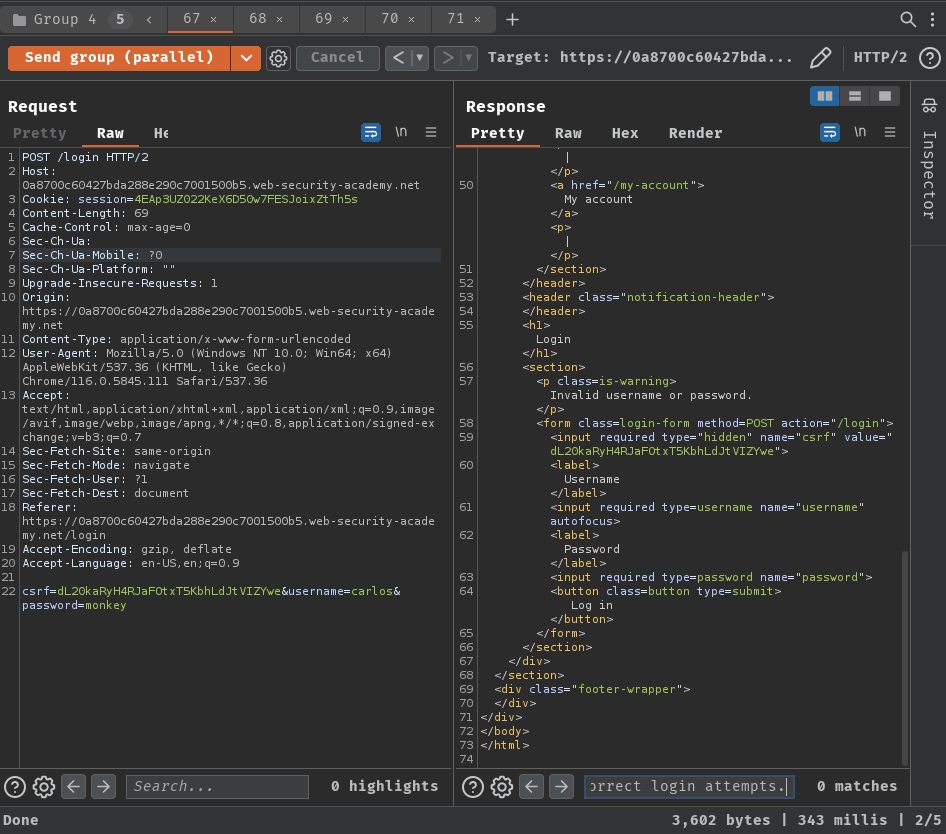Expand the Send group options dropdown
Screen dimensions: 946x834
click(x=246, y=58)
